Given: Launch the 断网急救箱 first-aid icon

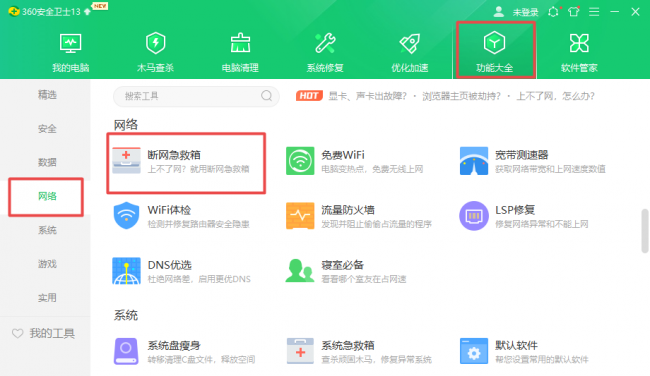Looking at the screenshot, I should tap(126, 160).
